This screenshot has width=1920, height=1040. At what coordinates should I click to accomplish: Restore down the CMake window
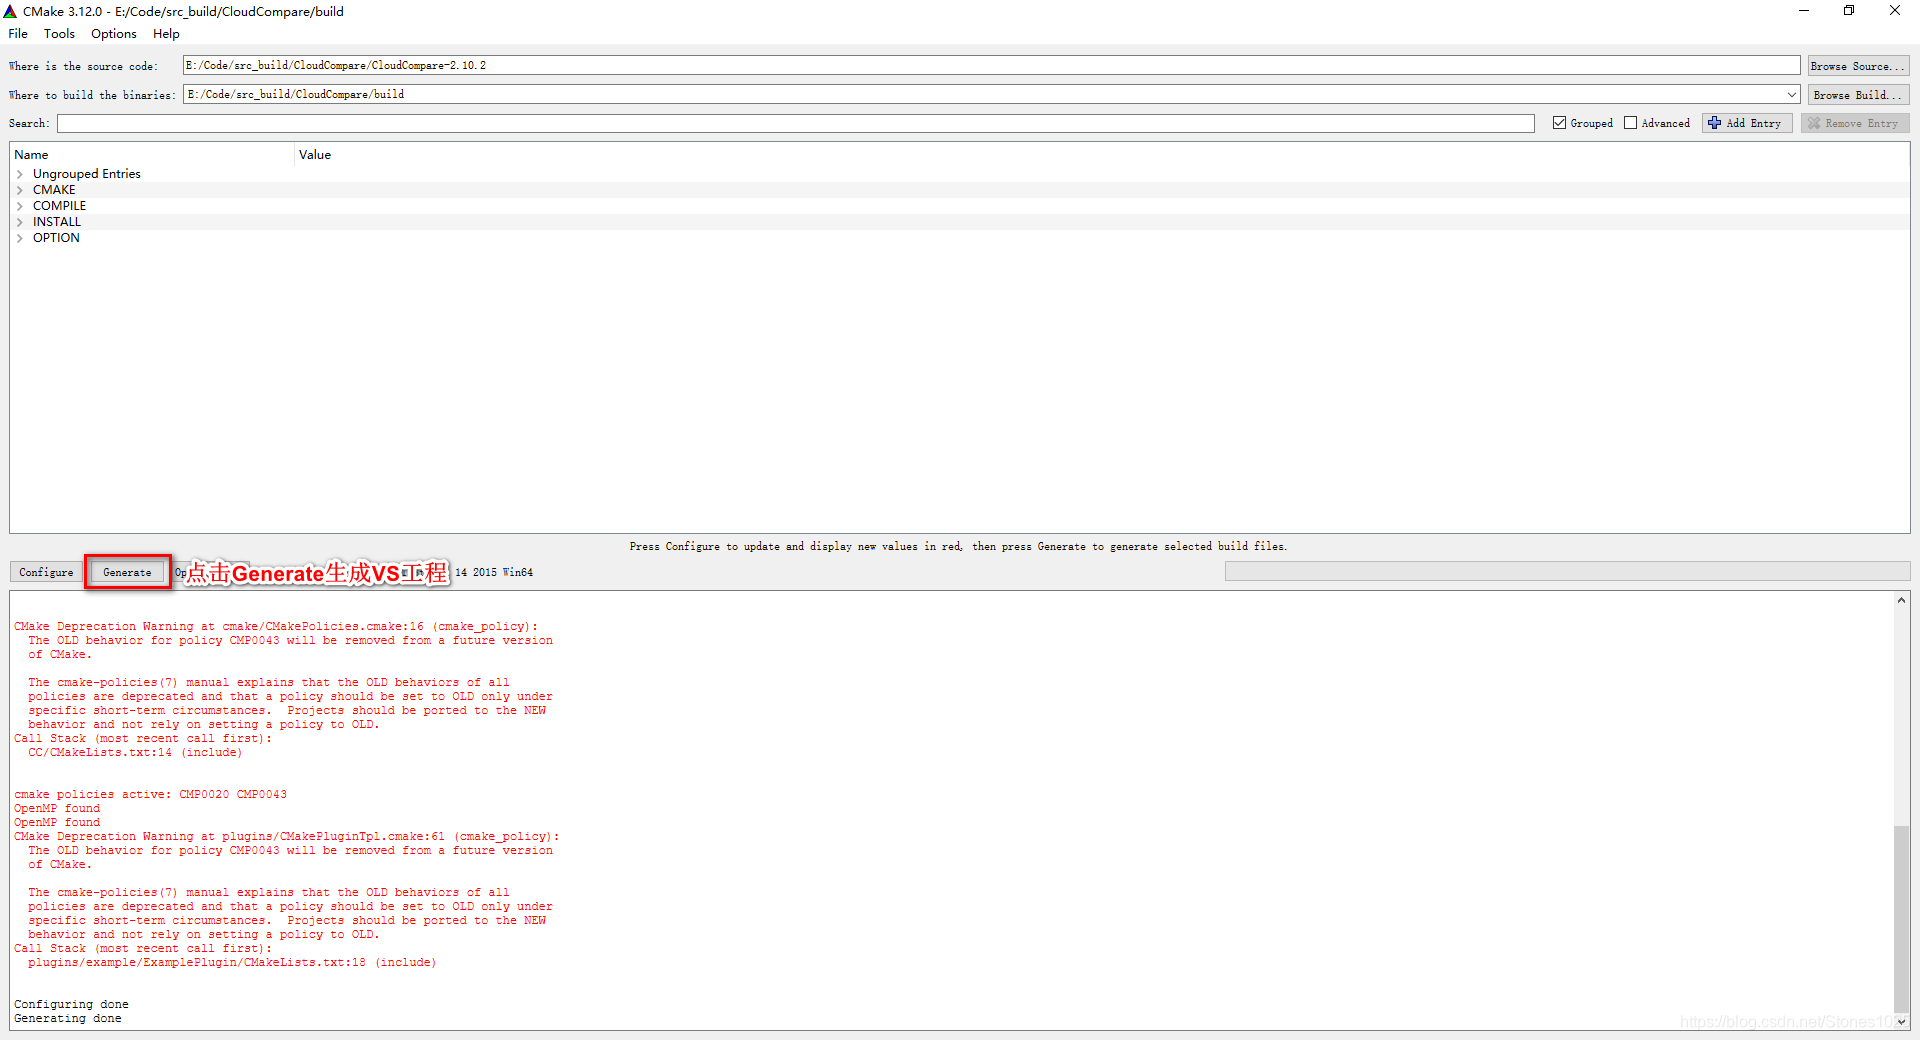click(x=1849, y=11)
